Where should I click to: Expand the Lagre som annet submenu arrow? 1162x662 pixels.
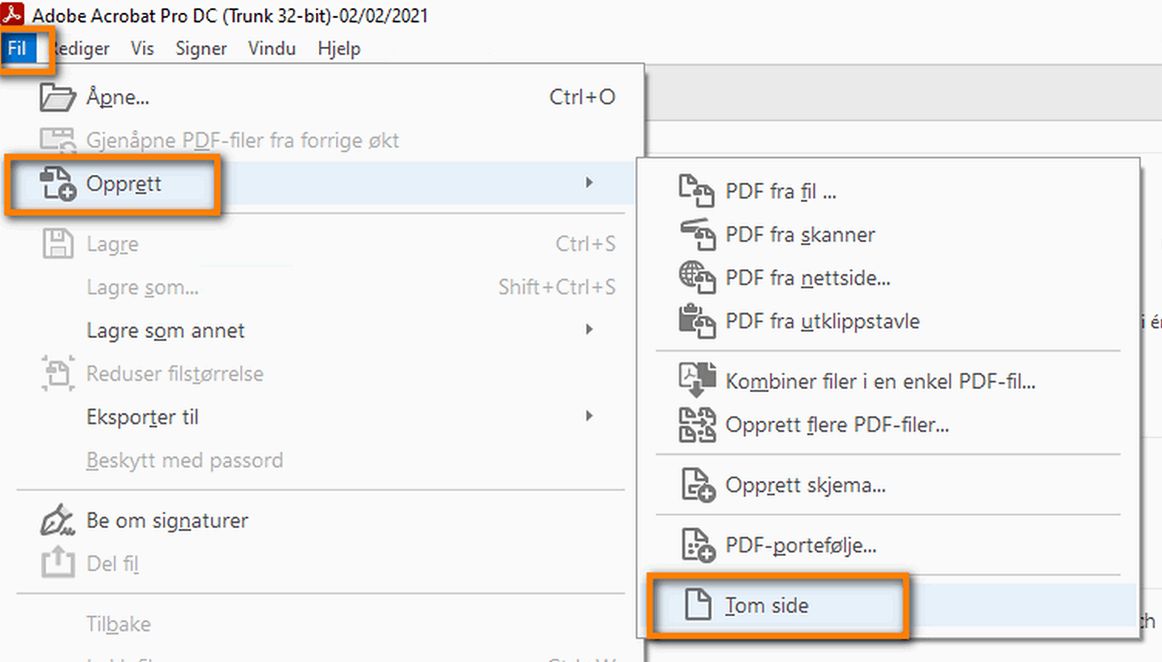coord(589,330)
